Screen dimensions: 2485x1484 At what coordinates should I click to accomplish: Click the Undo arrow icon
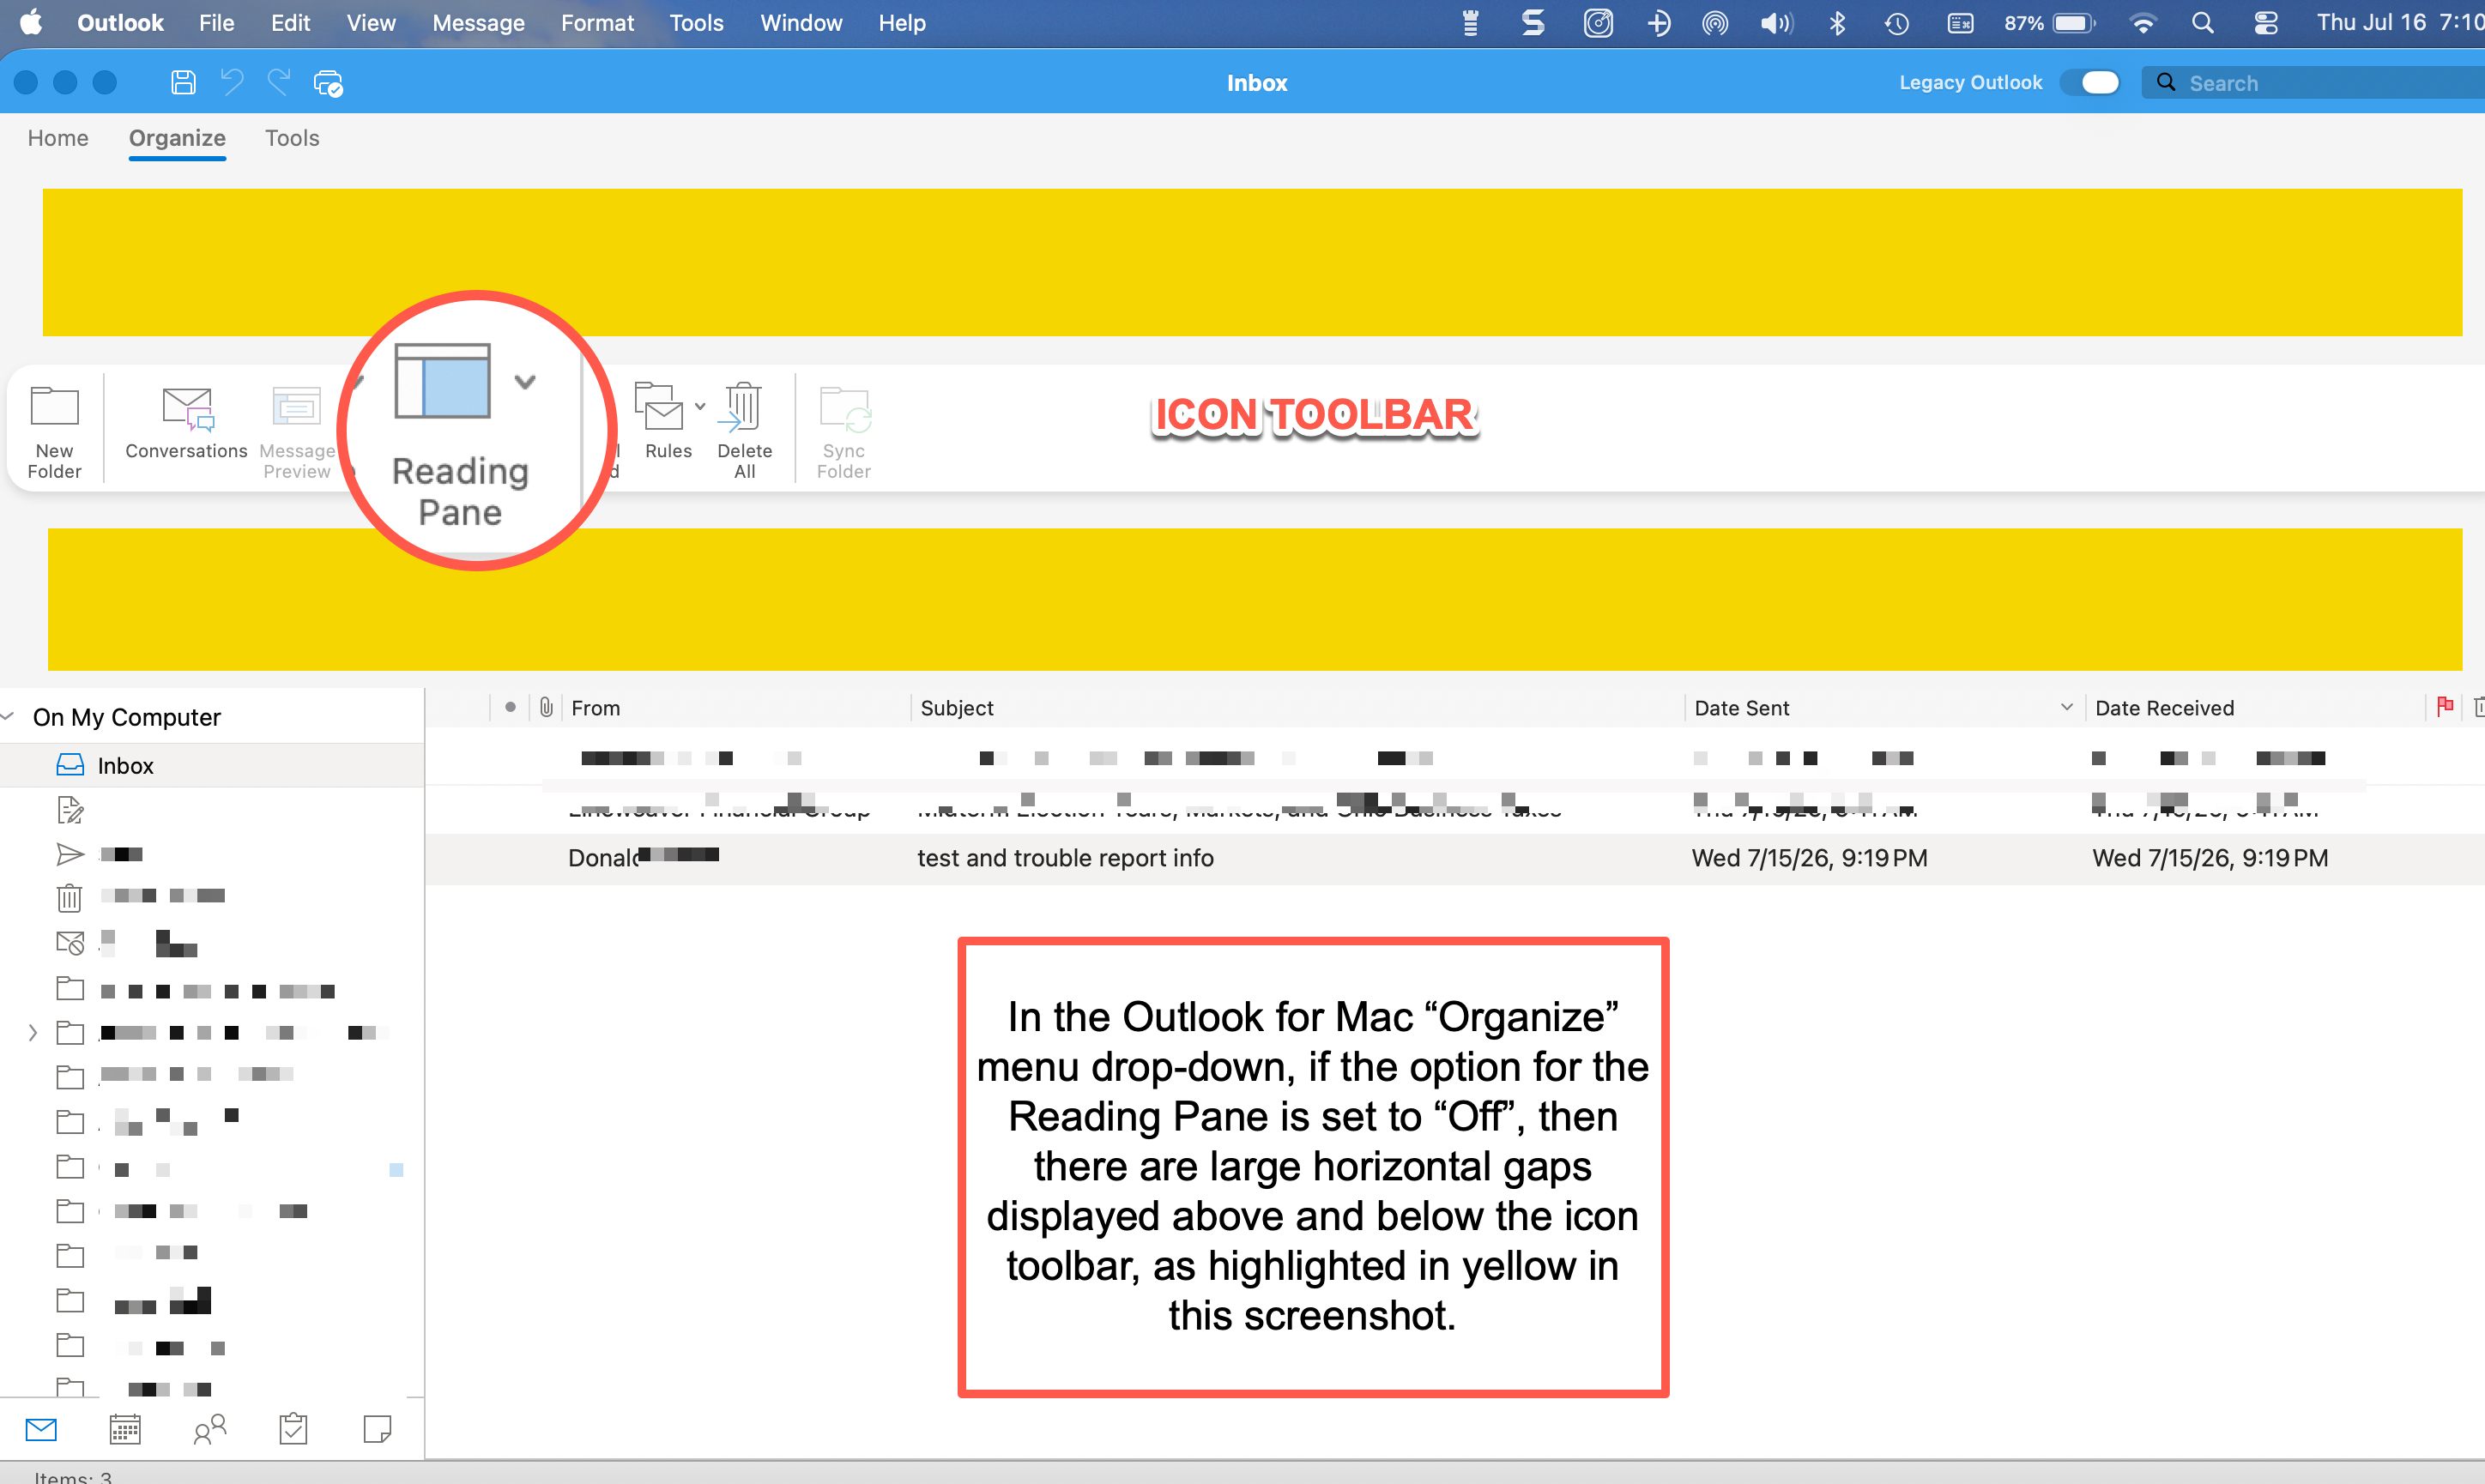pos(232,83)
